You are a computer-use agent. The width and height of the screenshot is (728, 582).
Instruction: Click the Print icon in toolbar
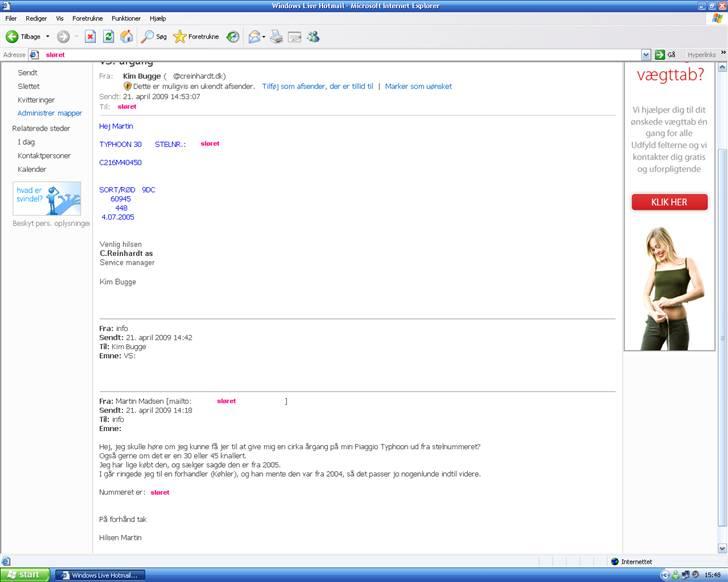276,36
